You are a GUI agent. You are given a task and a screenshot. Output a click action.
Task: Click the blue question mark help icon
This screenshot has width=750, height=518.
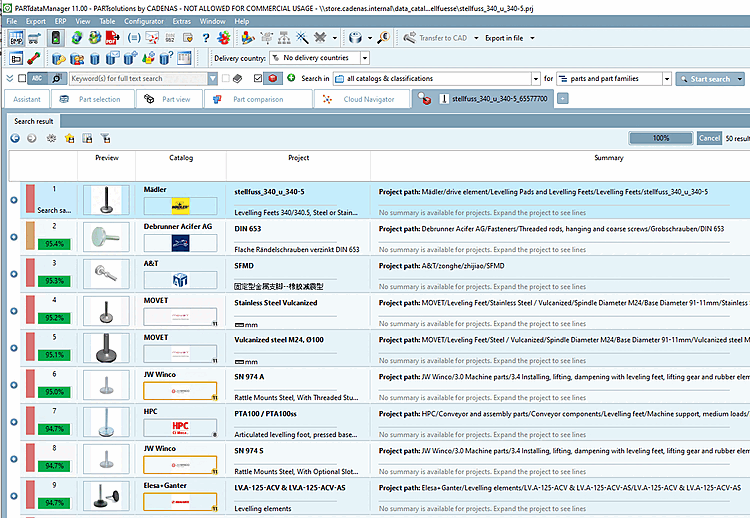(205, 38)
